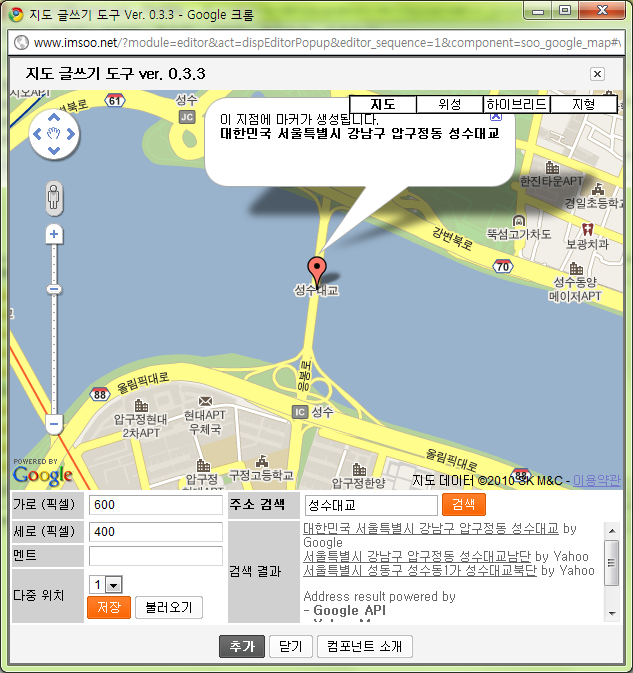The width and height of the screenshot is (633, 673).
Task: Click the Chrome icon in the title bar
Action: pyautogui.click(x=15, y=15)
